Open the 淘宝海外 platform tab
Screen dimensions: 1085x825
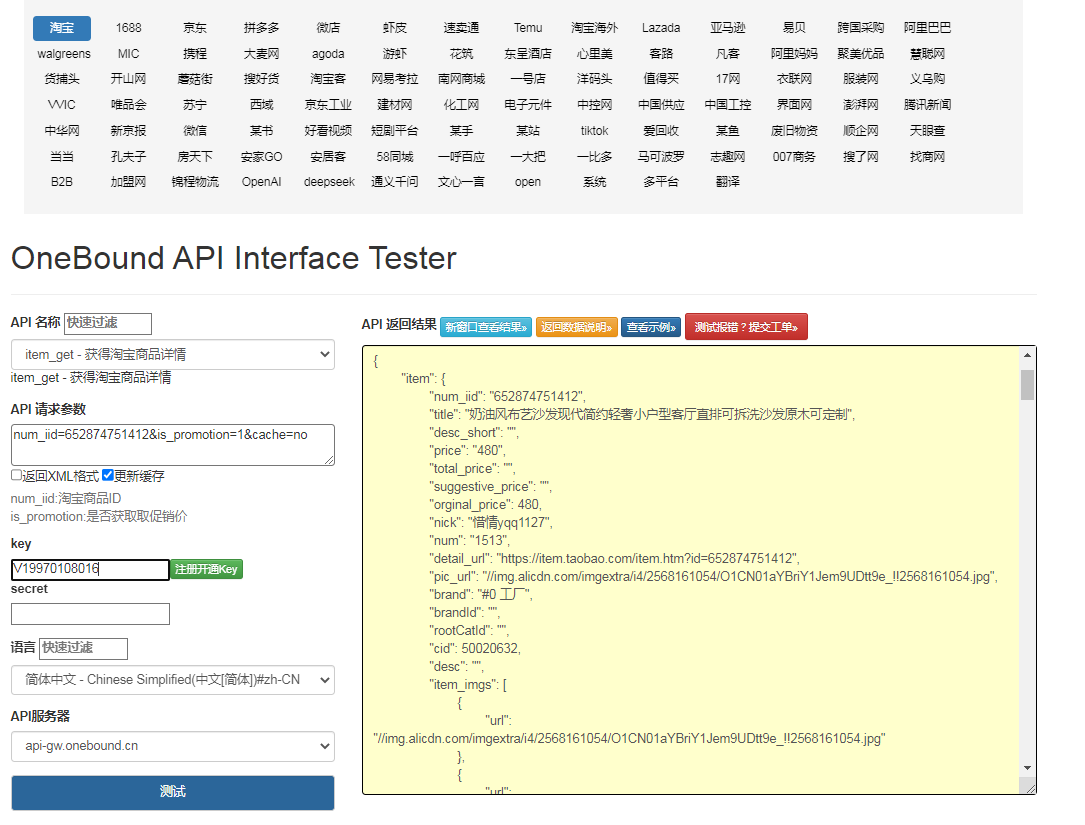click(594, 28)
